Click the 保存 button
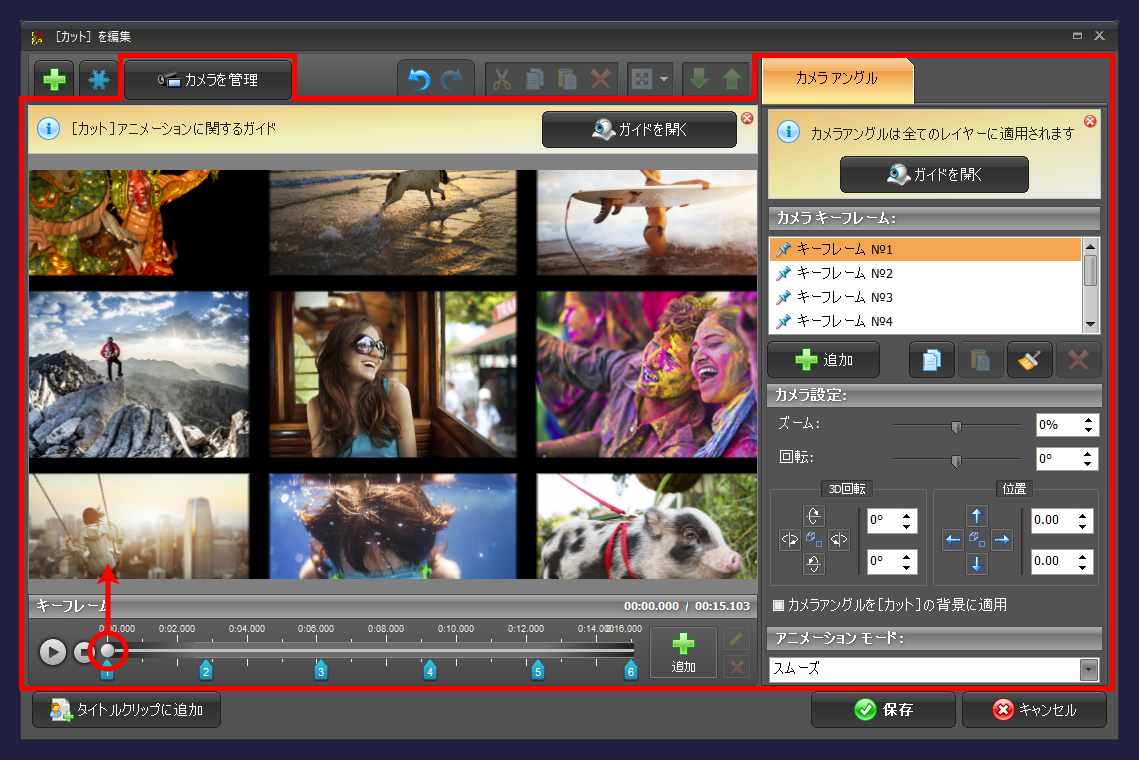This screenshot has width=1139, height=760. [x=883, y=710]
